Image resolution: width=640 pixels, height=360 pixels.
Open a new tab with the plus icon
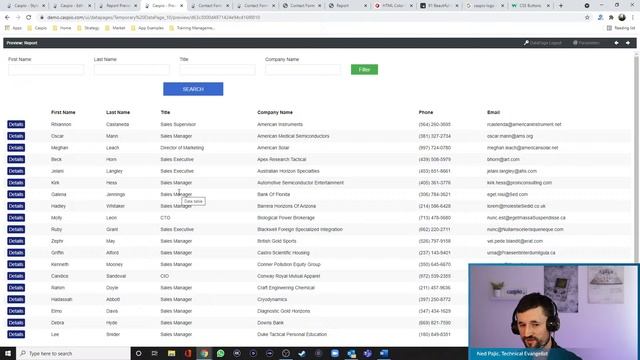point(561,6)
